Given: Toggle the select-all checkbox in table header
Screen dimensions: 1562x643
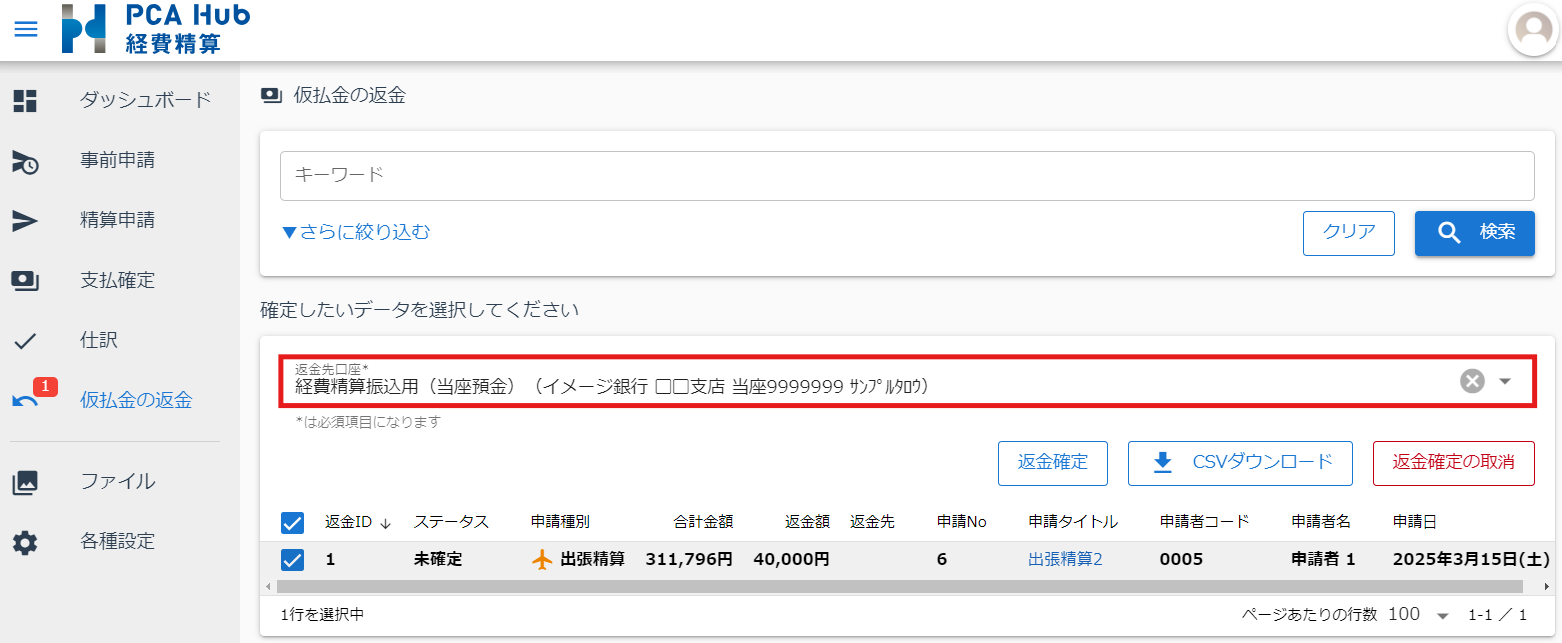Looking at the screenshot, I should (x=293, y=522).
